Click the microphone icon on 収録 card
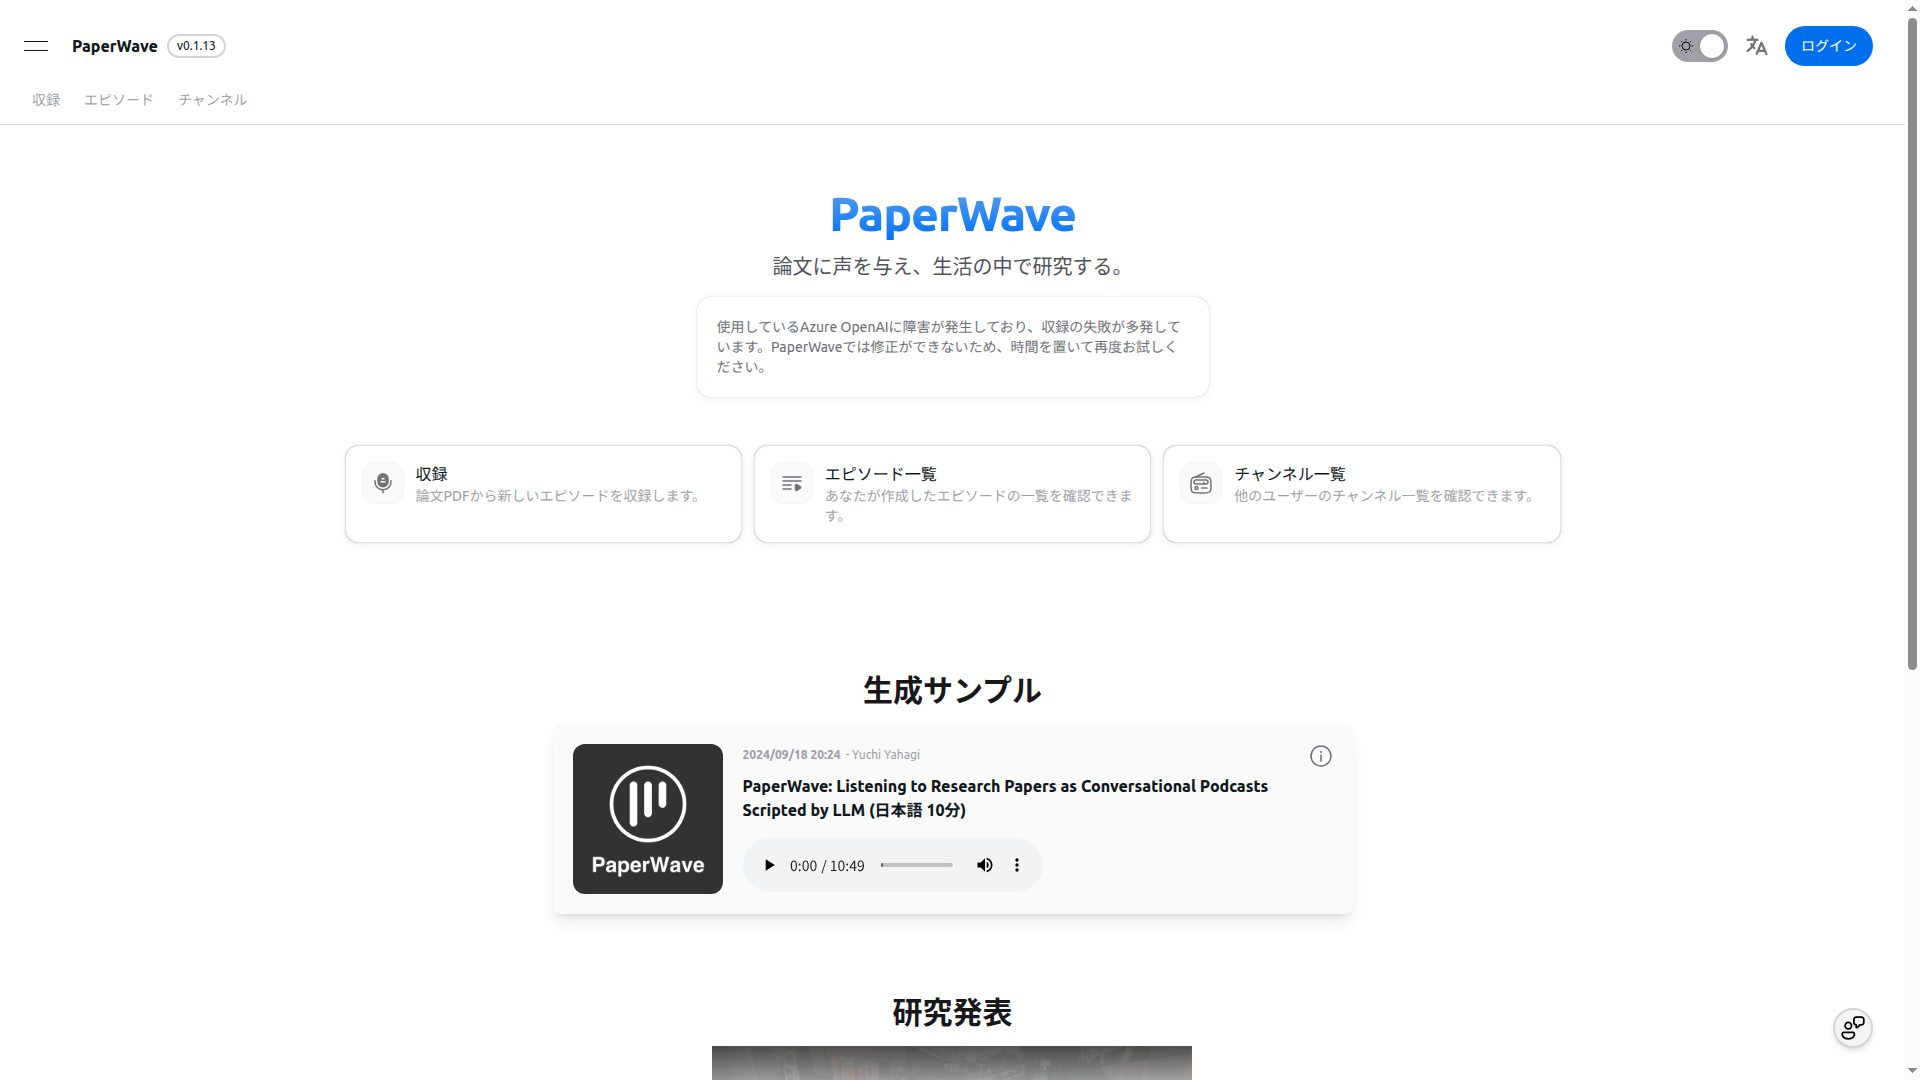 (383, 484)
